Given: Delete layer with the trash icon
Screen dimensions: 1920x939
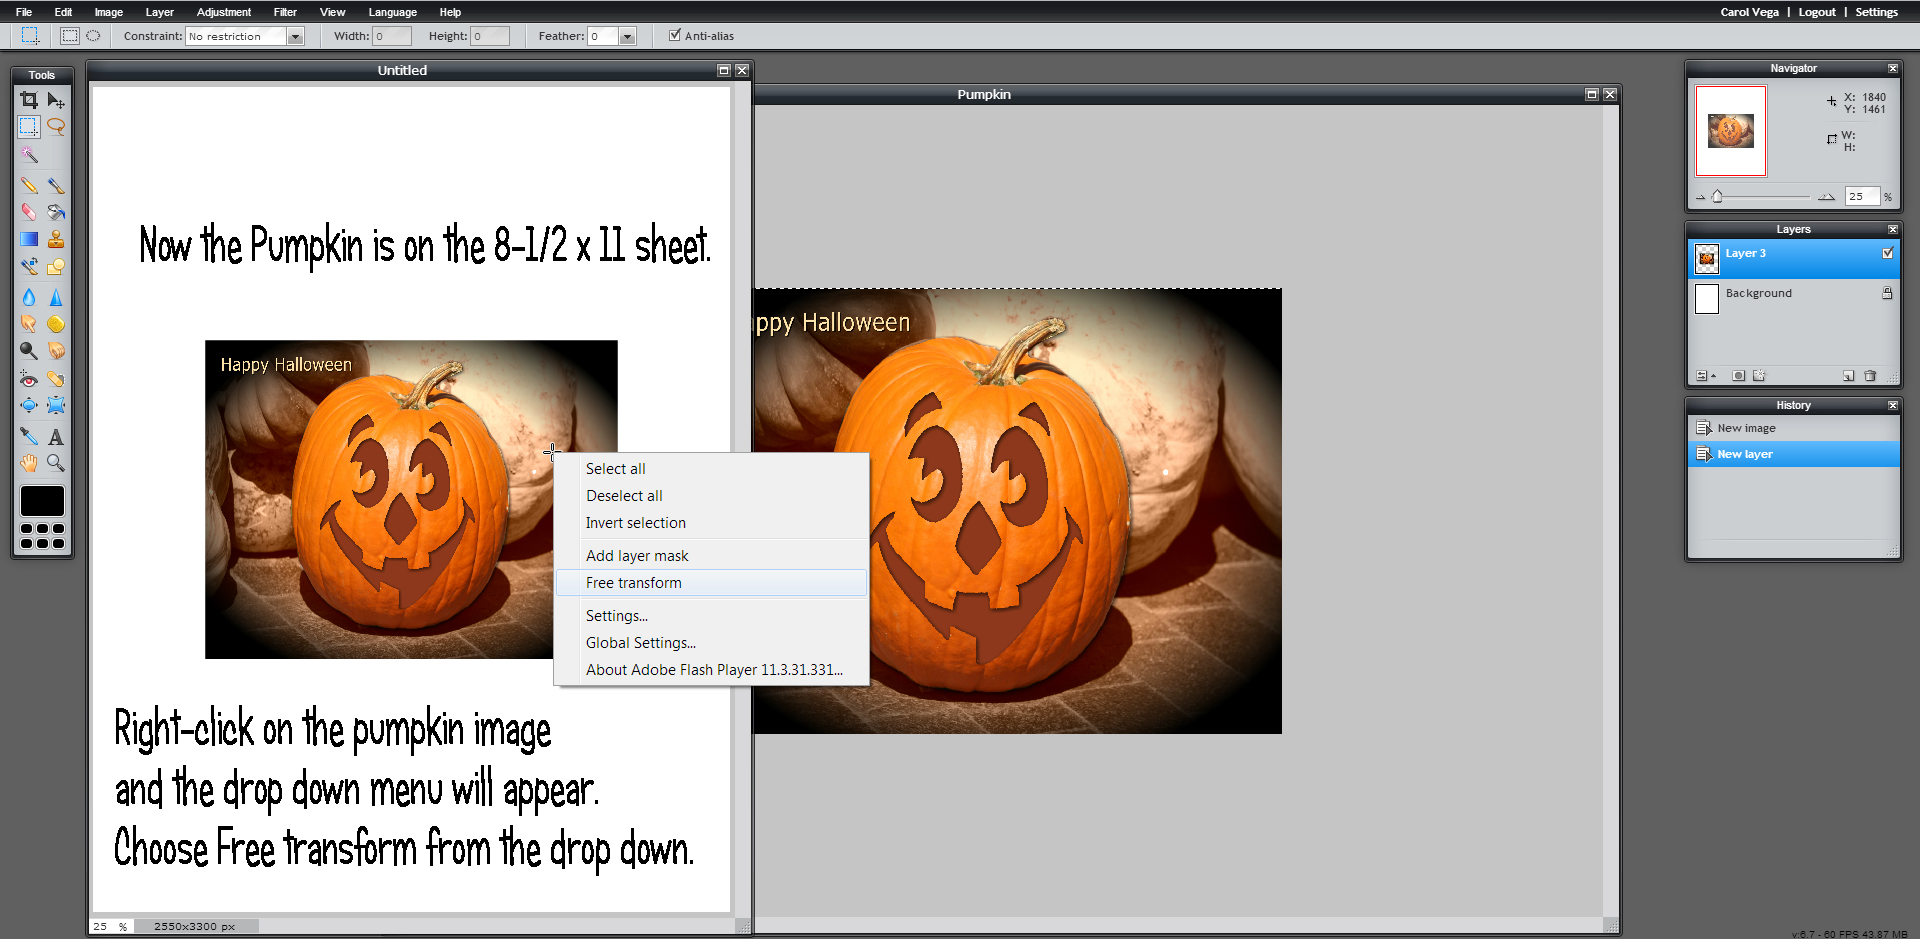Looking at the screenshot, I should [1870, 376].
